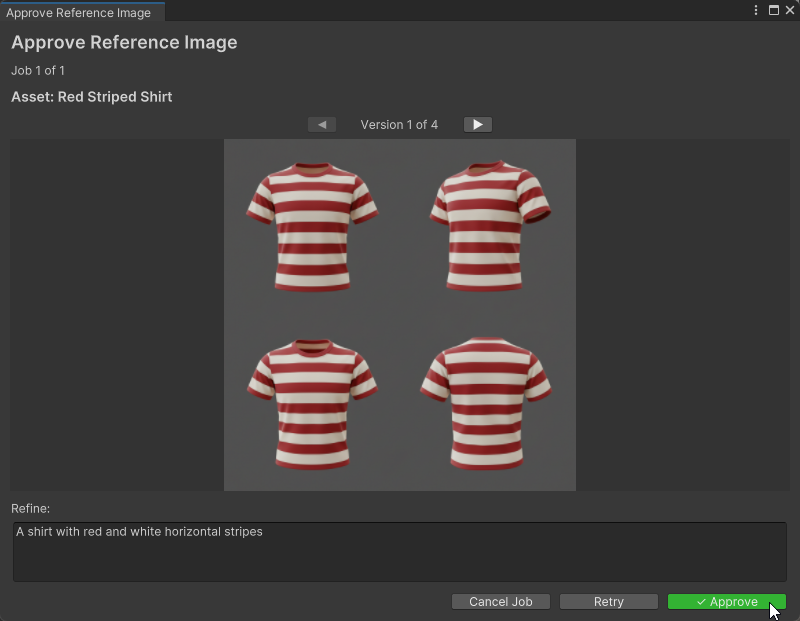Click the large "Approve Reference Image" heading
This screenshot has height=621, width=800.
pyautogui.click(x=124, y=43)
